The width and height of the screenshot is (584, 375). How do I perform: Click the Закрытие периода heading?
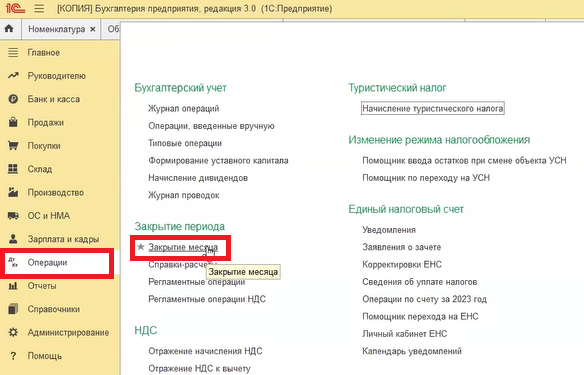[180, 226]
